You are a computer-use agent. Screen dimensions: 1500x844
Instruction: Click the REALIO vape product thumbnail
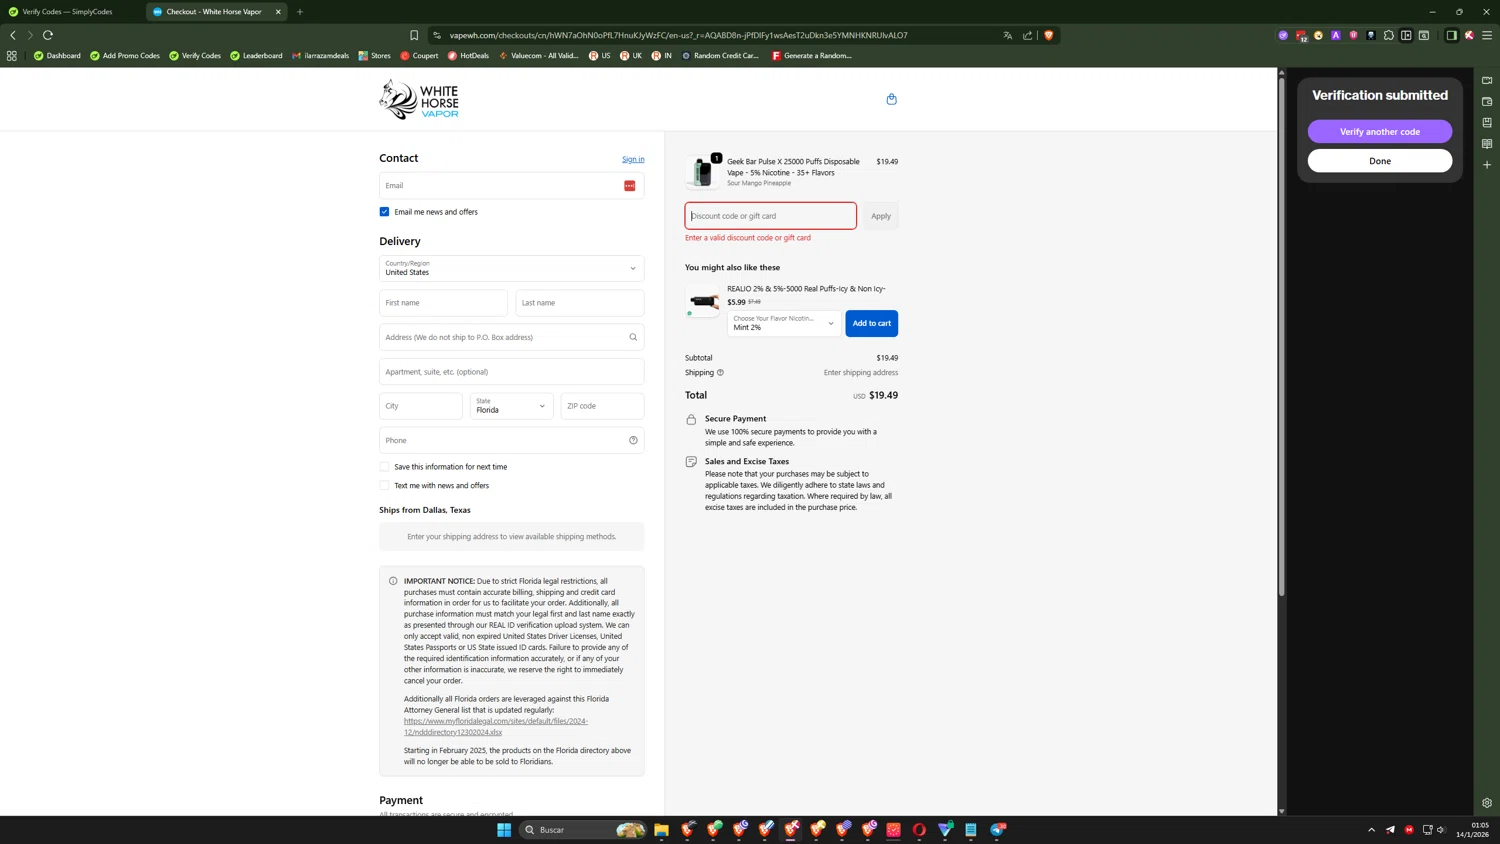point(703,301)
